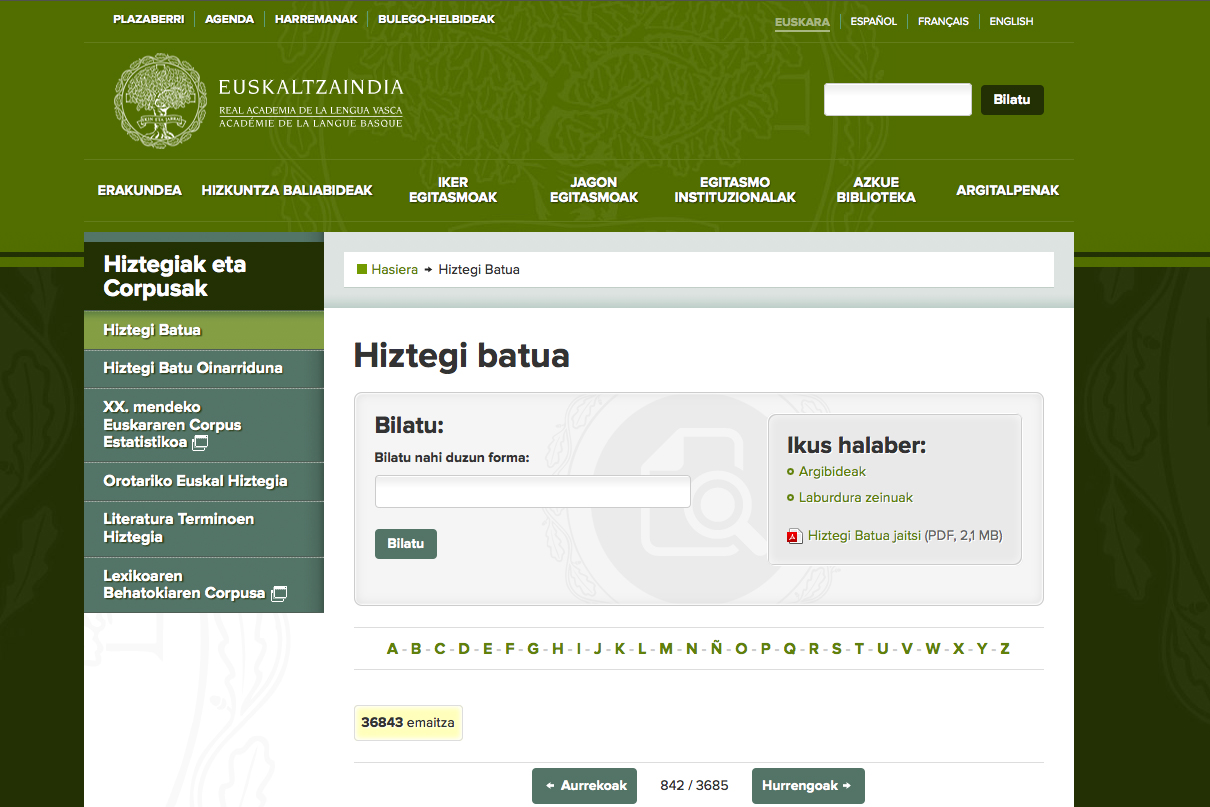Open the Argibideak link

coord(832,472)
